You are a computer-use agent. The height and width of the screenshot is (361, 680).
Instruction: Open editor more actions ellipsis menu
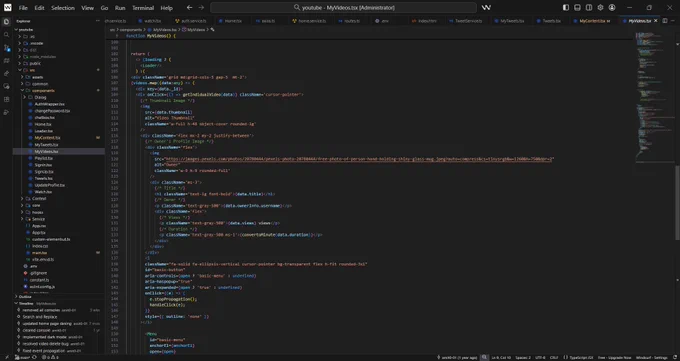673,20
